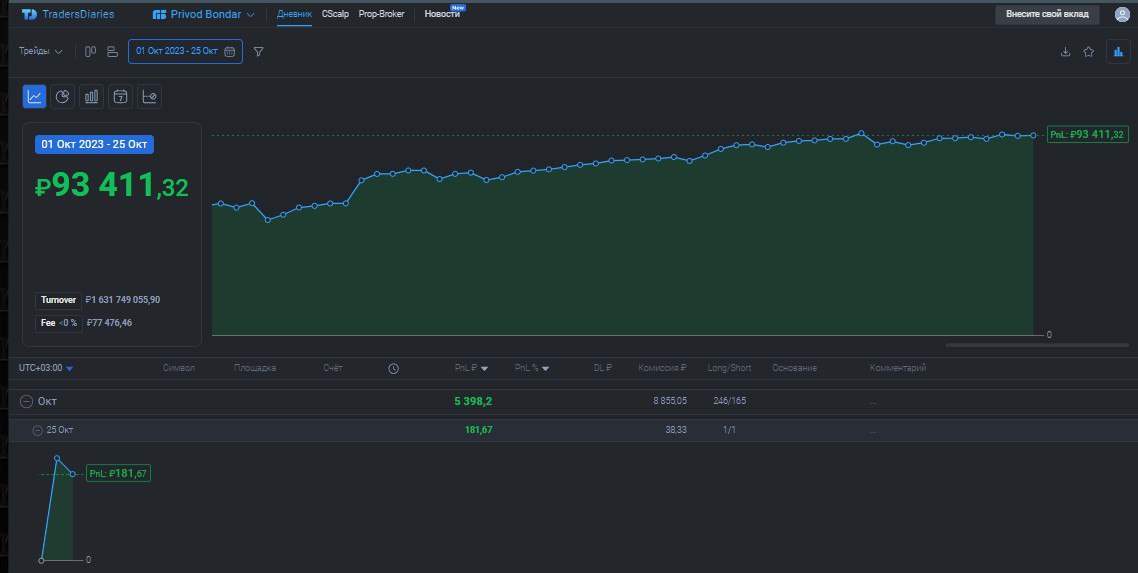Open the date range 01 Окт 2023 - 25 Окт picker
The image size is (1138, 573).
pos(185,51)
